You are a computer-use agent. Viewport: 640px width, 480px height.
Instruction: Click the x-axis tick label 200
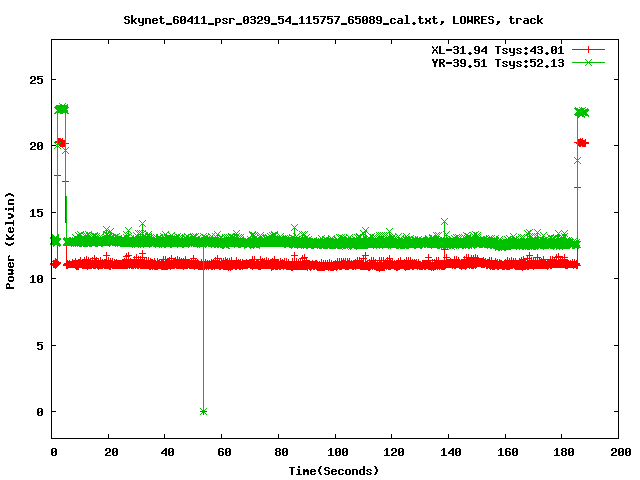pos(621,452)
